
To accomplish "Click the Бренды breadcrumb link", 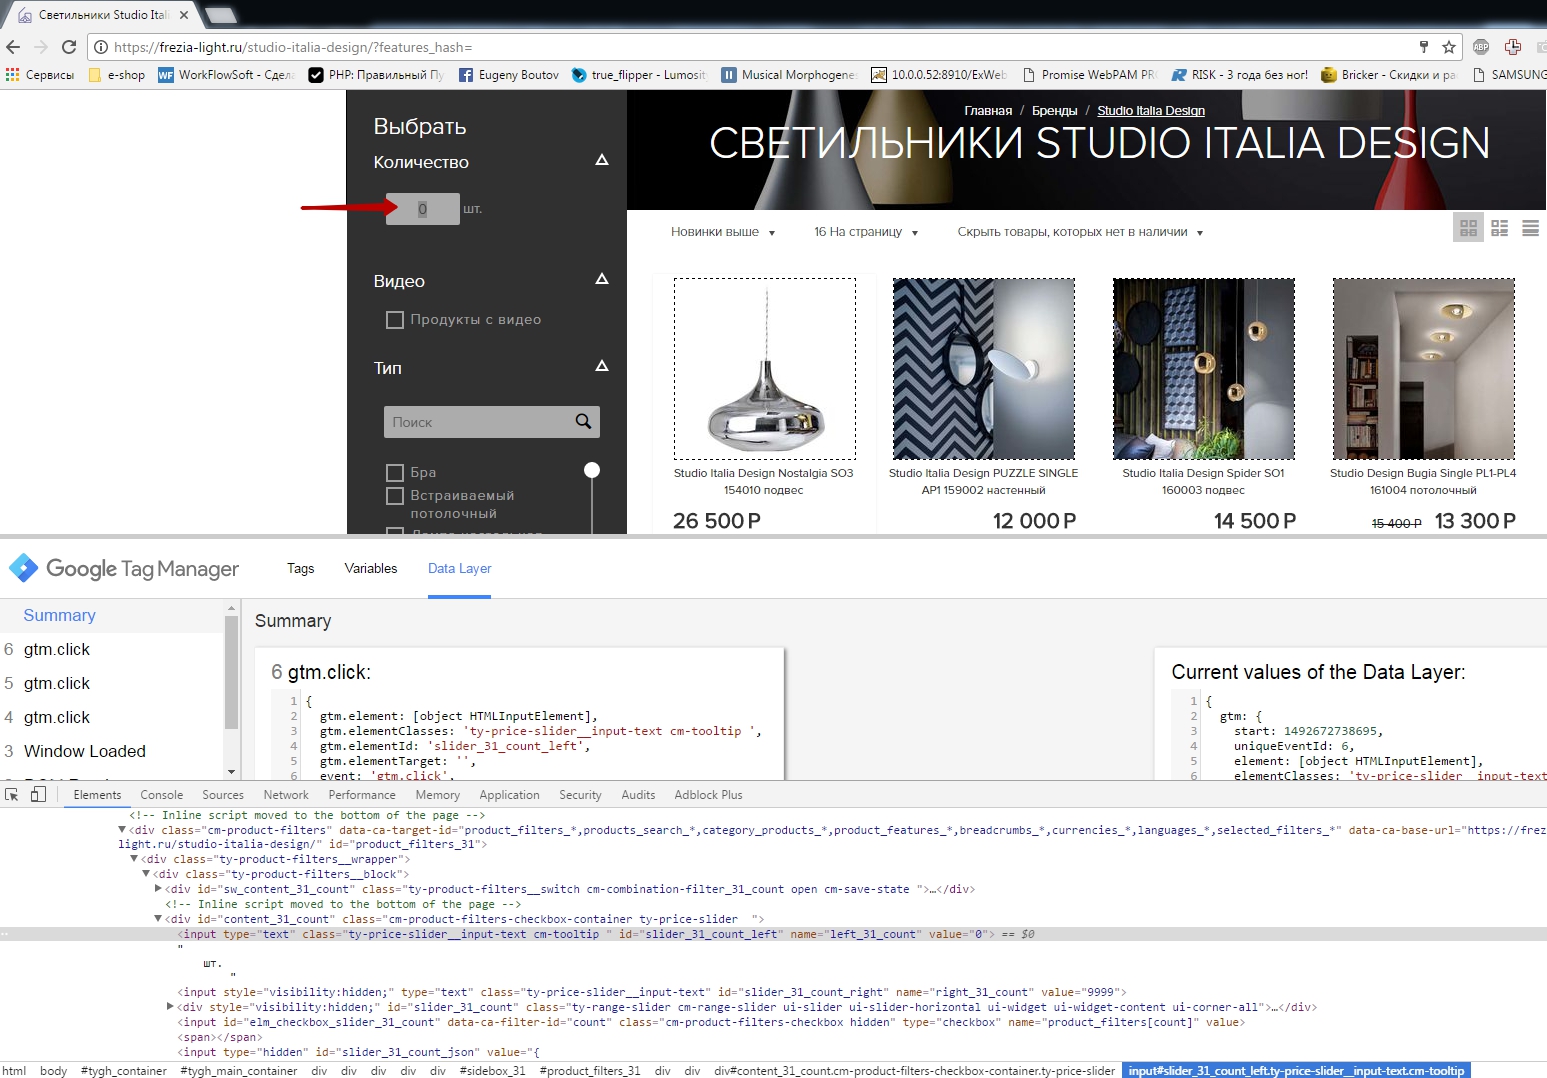I will 1054,111.
